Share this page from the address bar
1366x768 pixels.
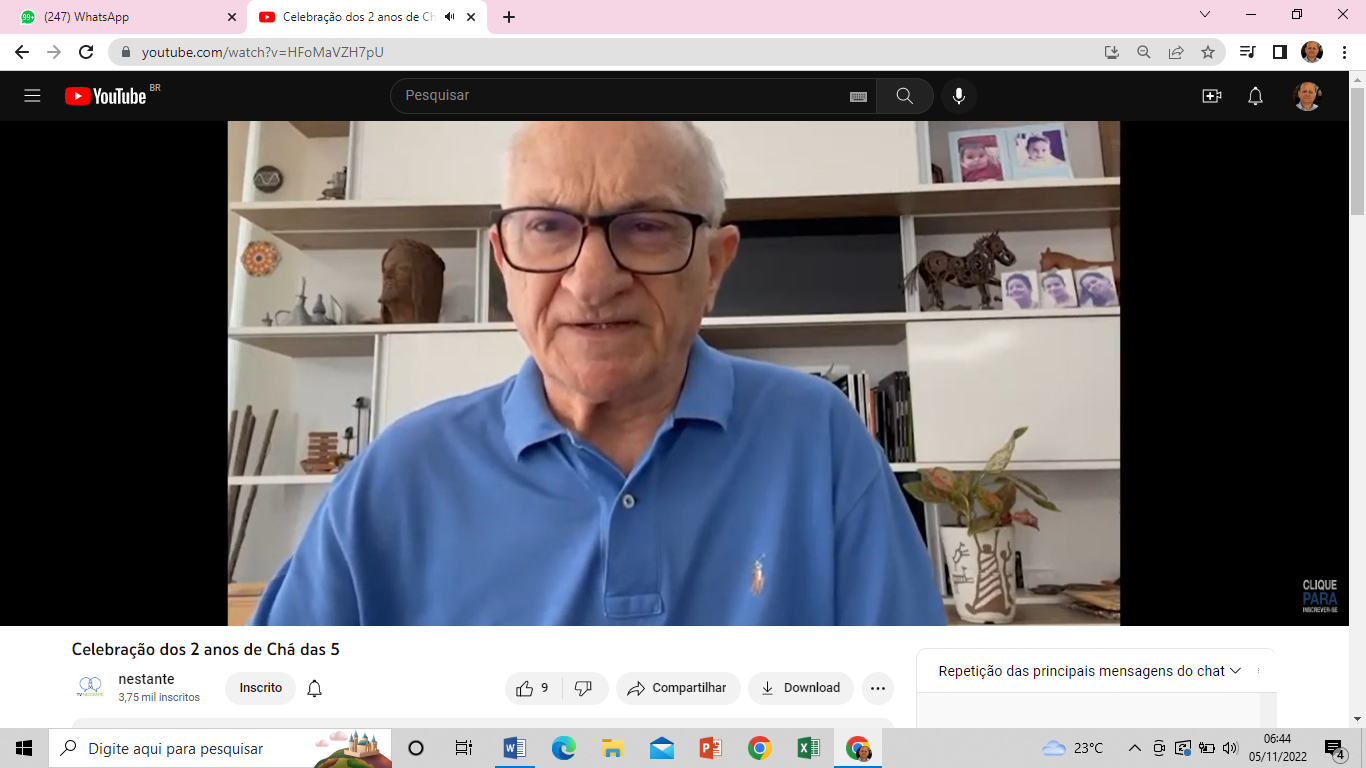1176,52
